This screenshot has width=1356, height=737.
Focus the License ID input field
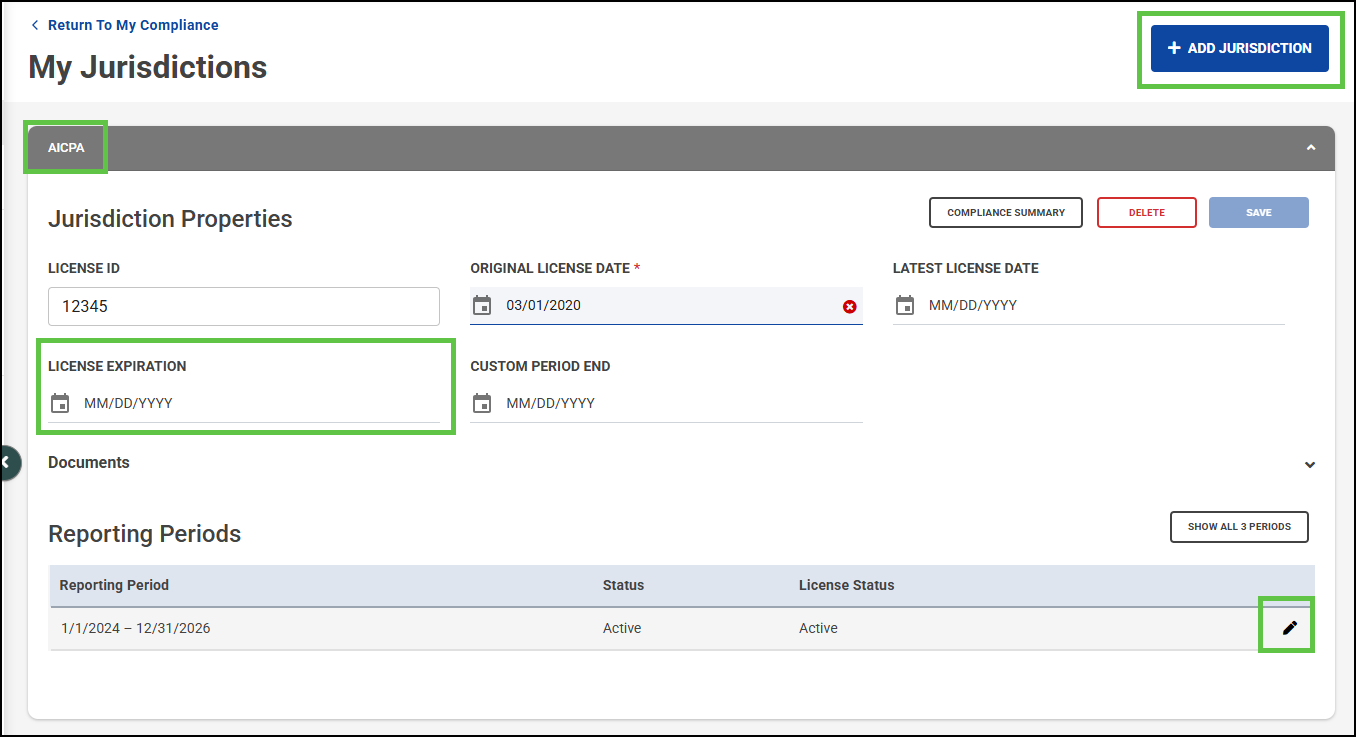243,307
